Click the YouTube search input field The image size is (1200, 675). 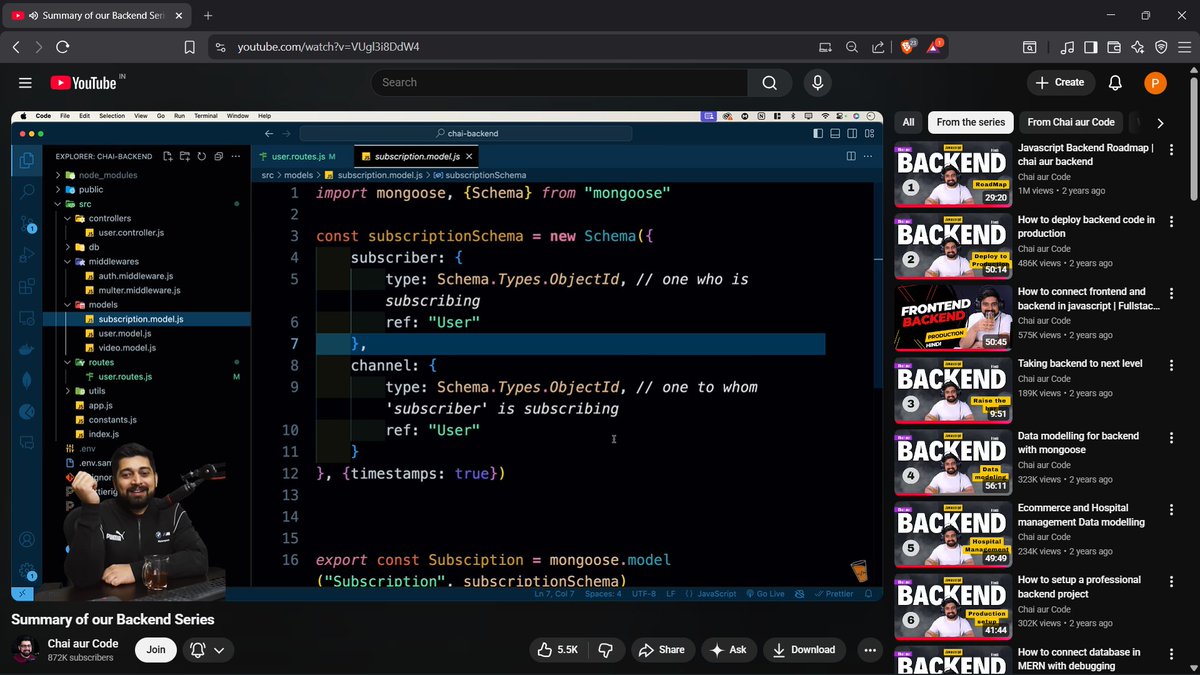pos(560,83)
